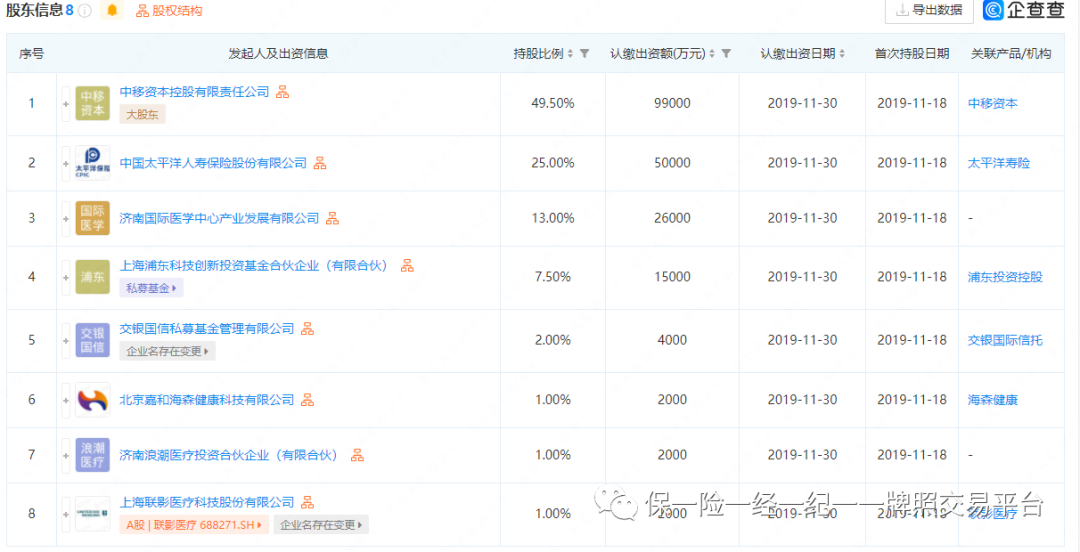Open the 认缴出资额 filter funnel
The height and width of the screenshot is (552, 1080).
726,53
